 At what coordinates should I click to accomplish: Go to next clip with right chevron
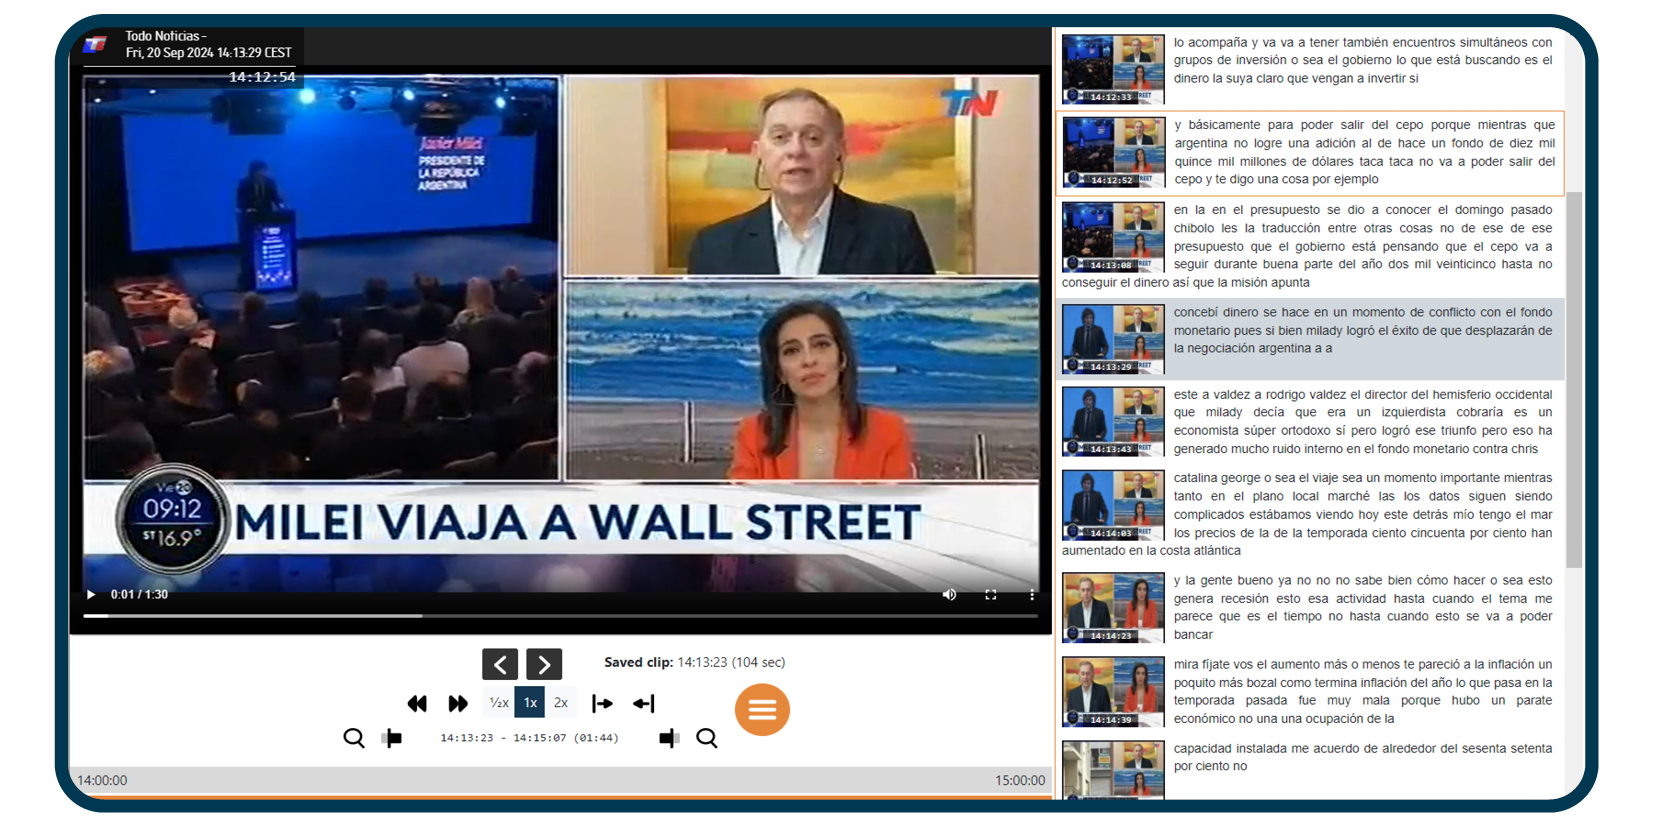(x=544, y=664)
